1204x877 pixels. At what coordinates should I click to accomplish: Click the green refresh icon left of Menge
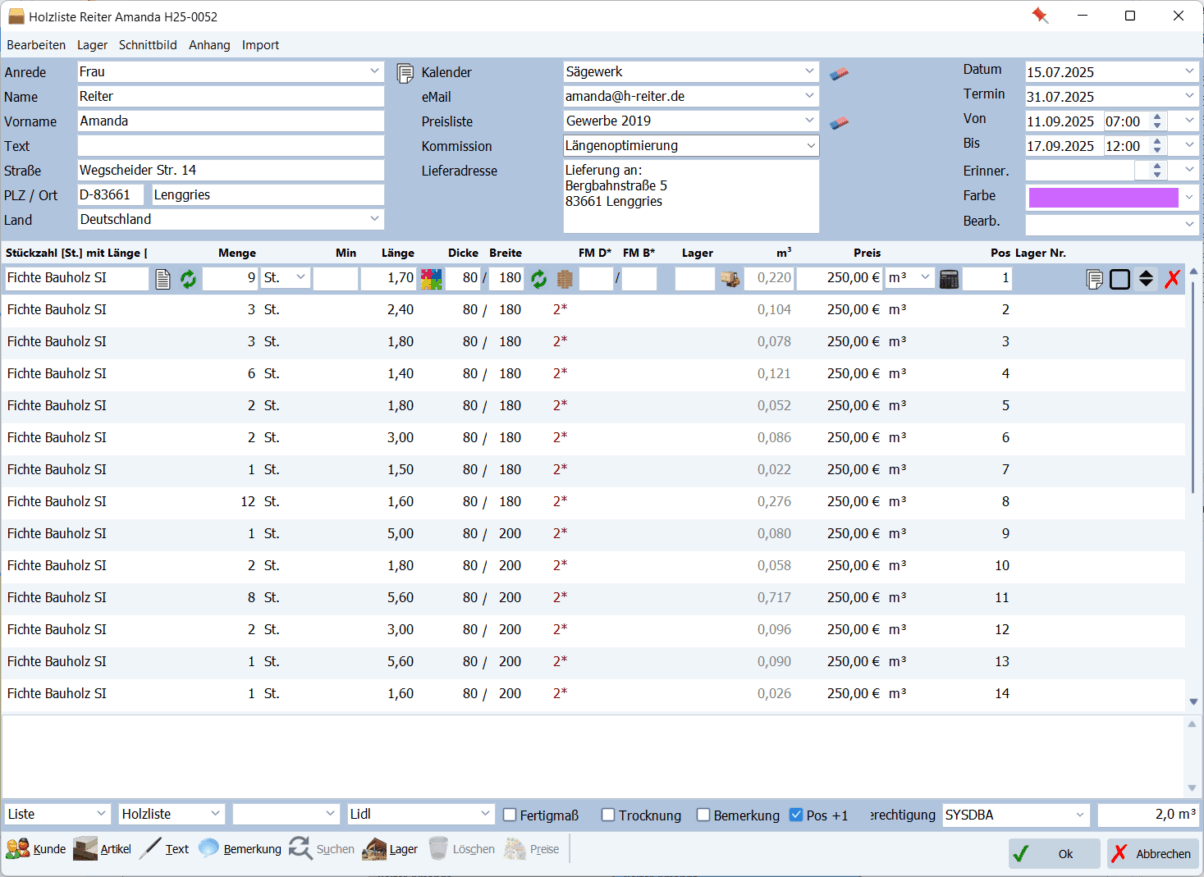pos(188,279)
